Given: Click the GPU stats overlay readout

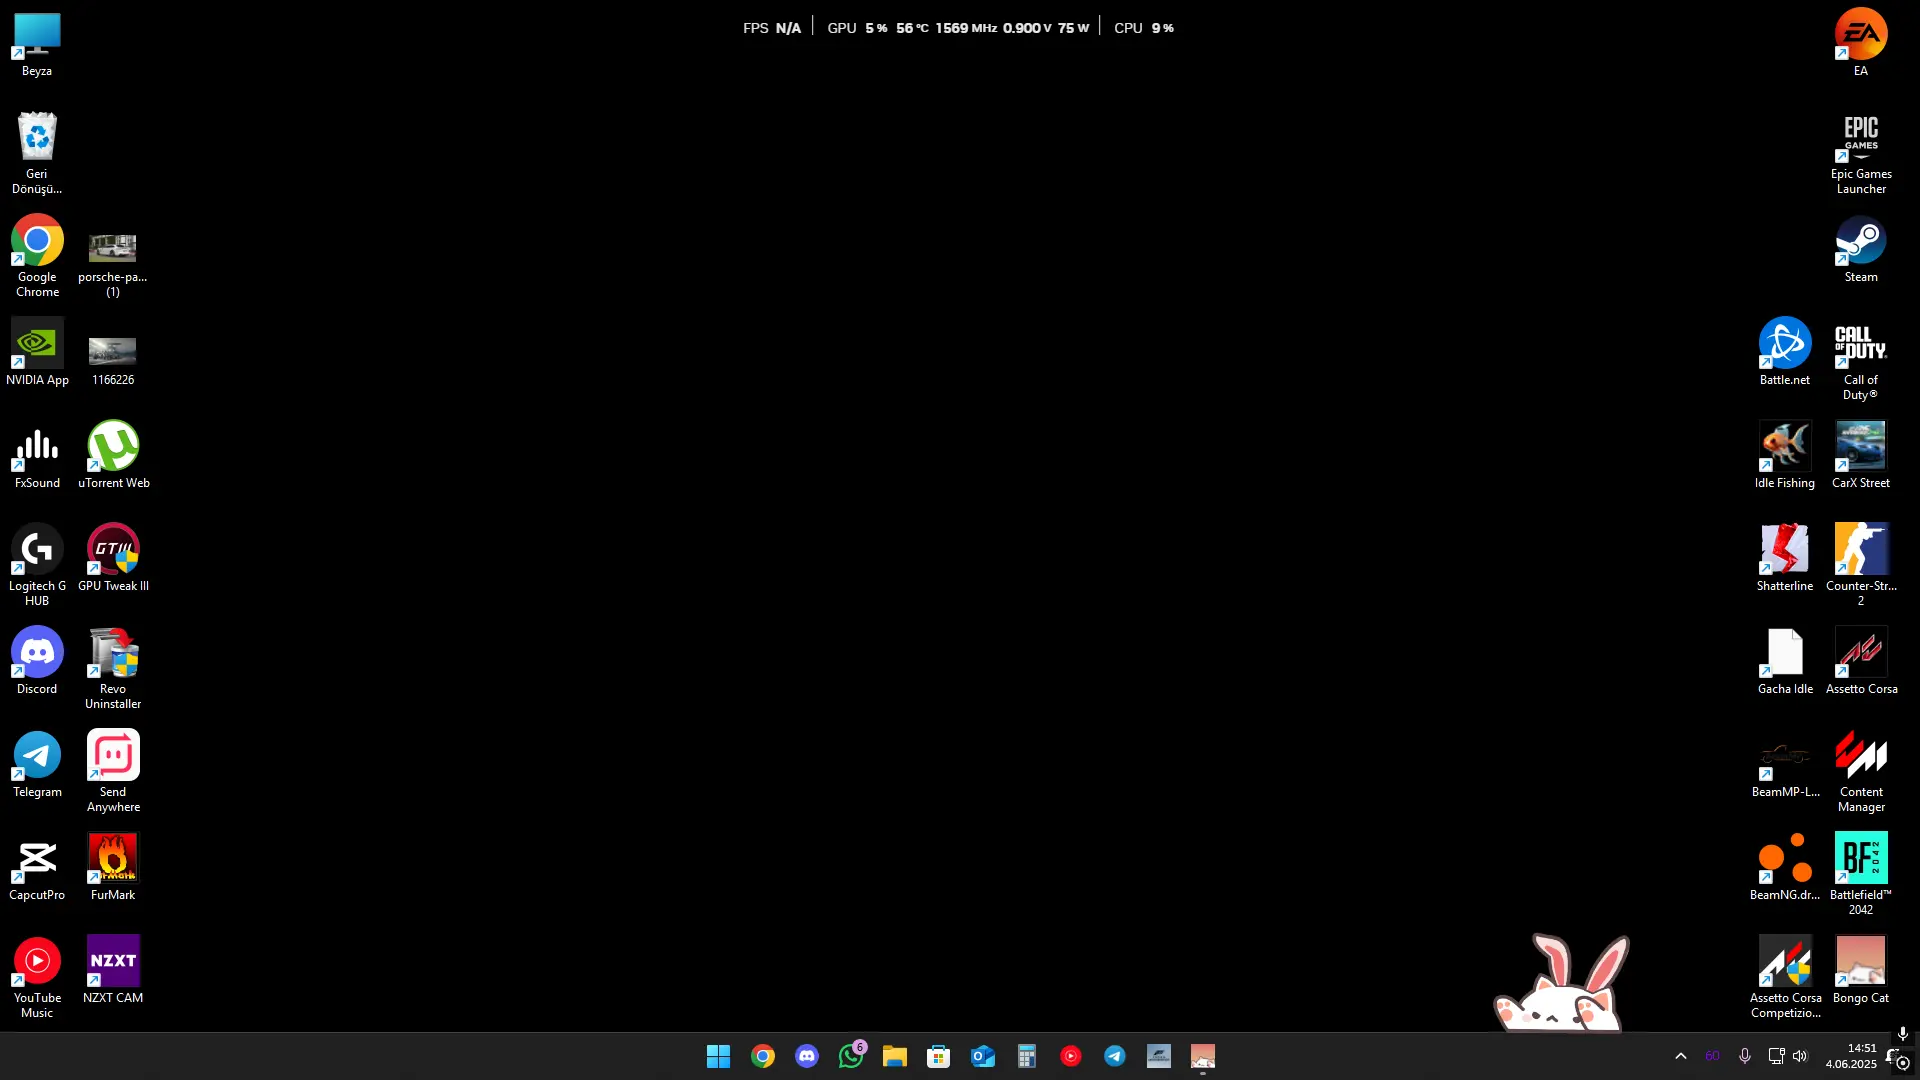Looking at the screenshot, I should coord(957,28).
